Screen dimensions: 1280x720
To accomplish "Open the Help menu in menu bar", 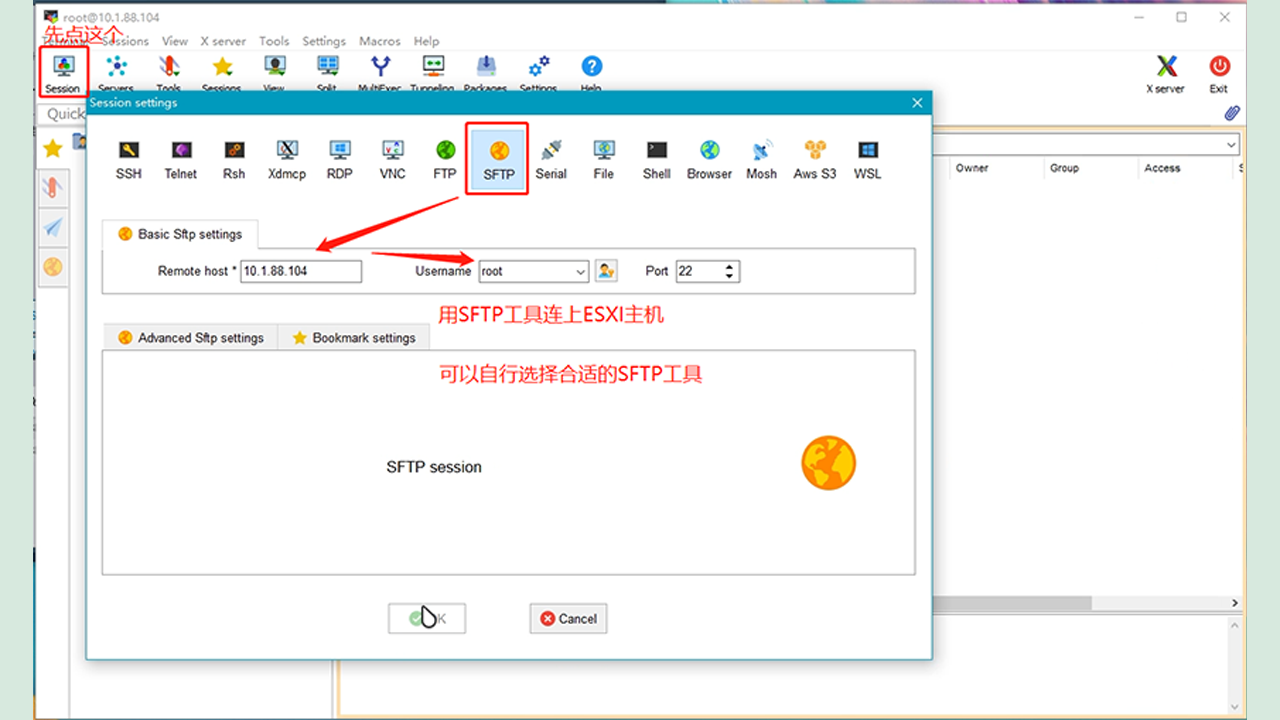I will 427,41.
